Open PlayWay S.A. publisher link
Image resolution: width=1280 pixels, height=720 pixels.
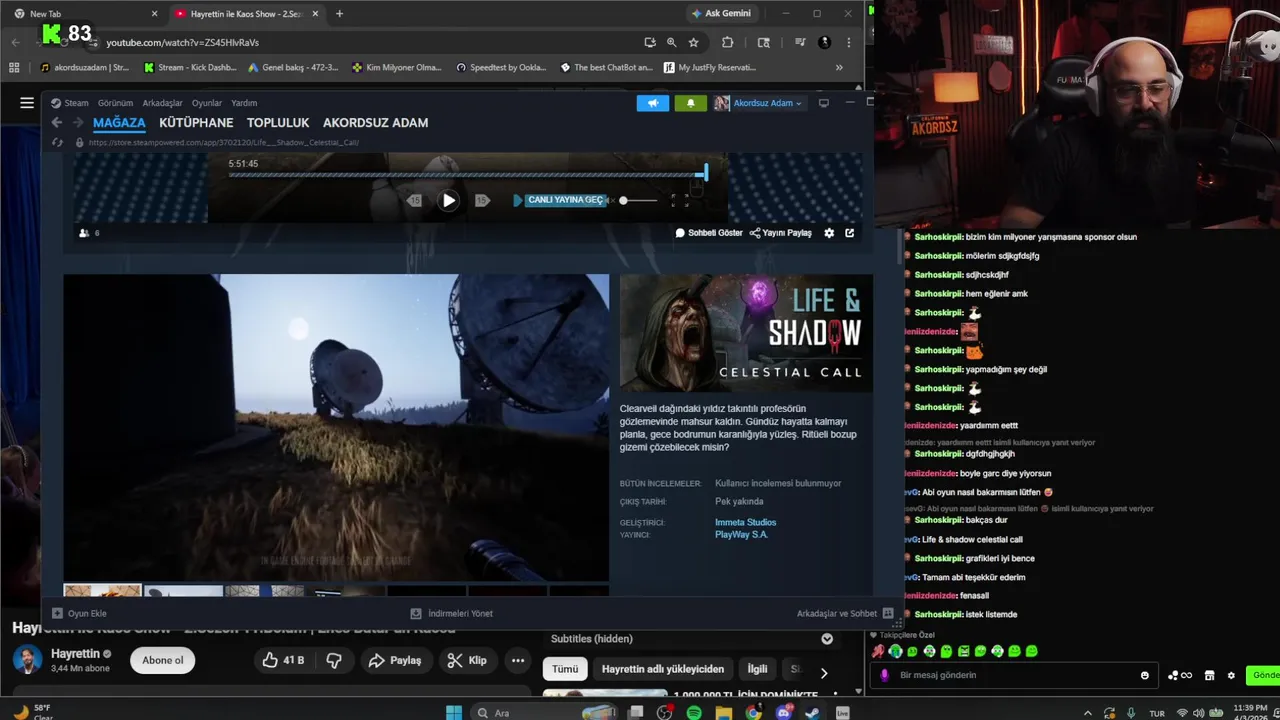click(741, 535)
